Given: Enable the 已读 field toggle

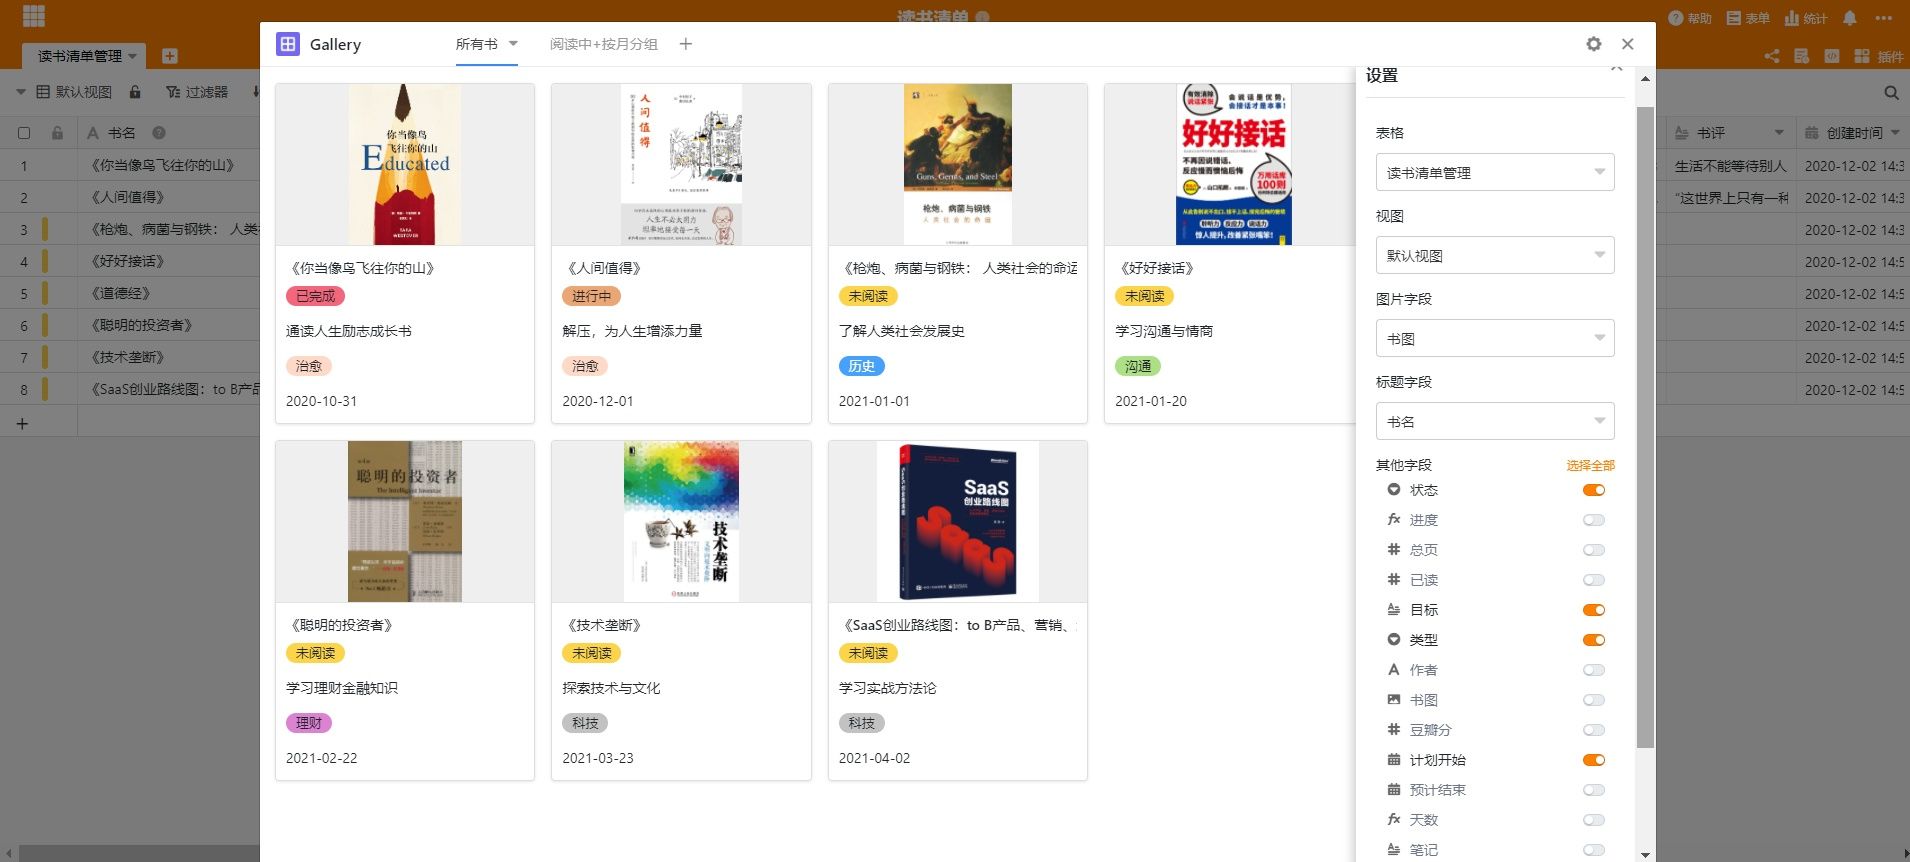Looking at the screenshot, I should 1594,580.
